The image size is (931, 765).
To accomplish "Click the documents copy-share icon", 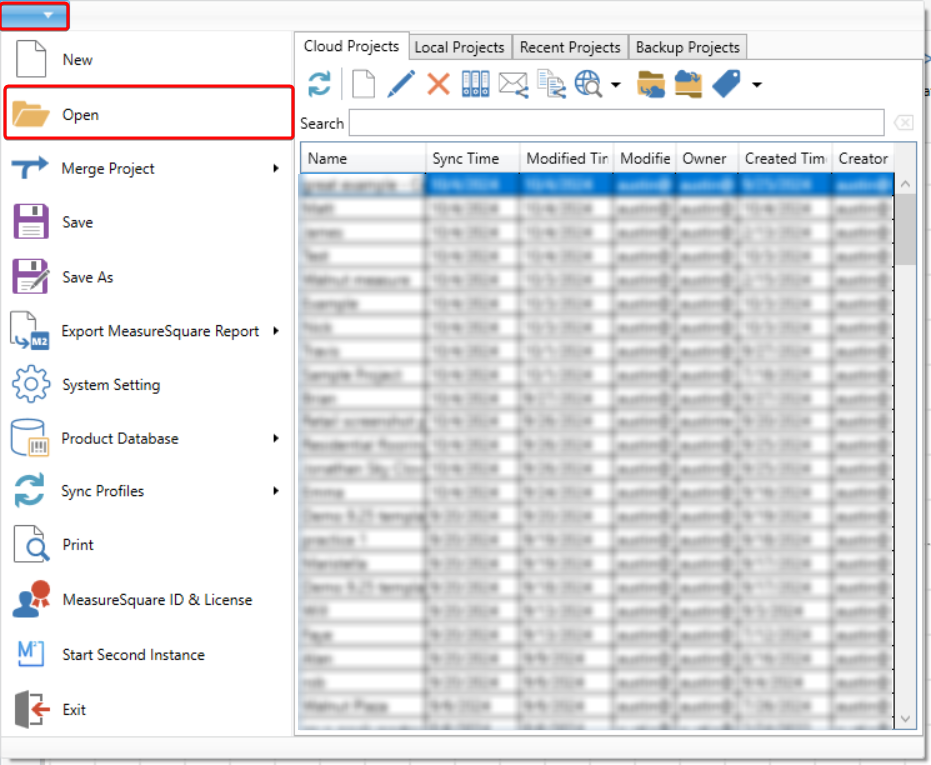I will [x=552, y=84].
